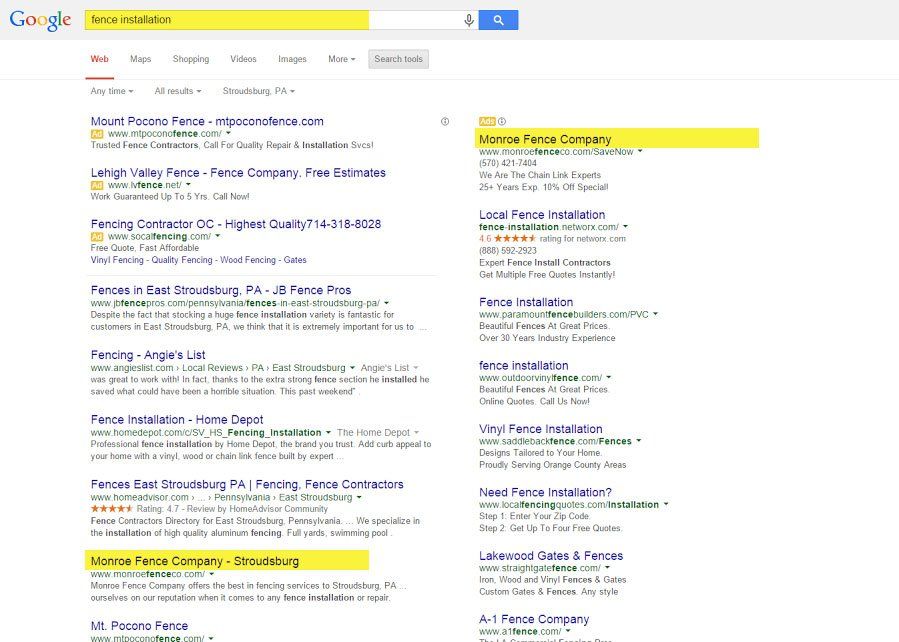Expand arrow next to www.lvfence.net URL

point(188,185)
